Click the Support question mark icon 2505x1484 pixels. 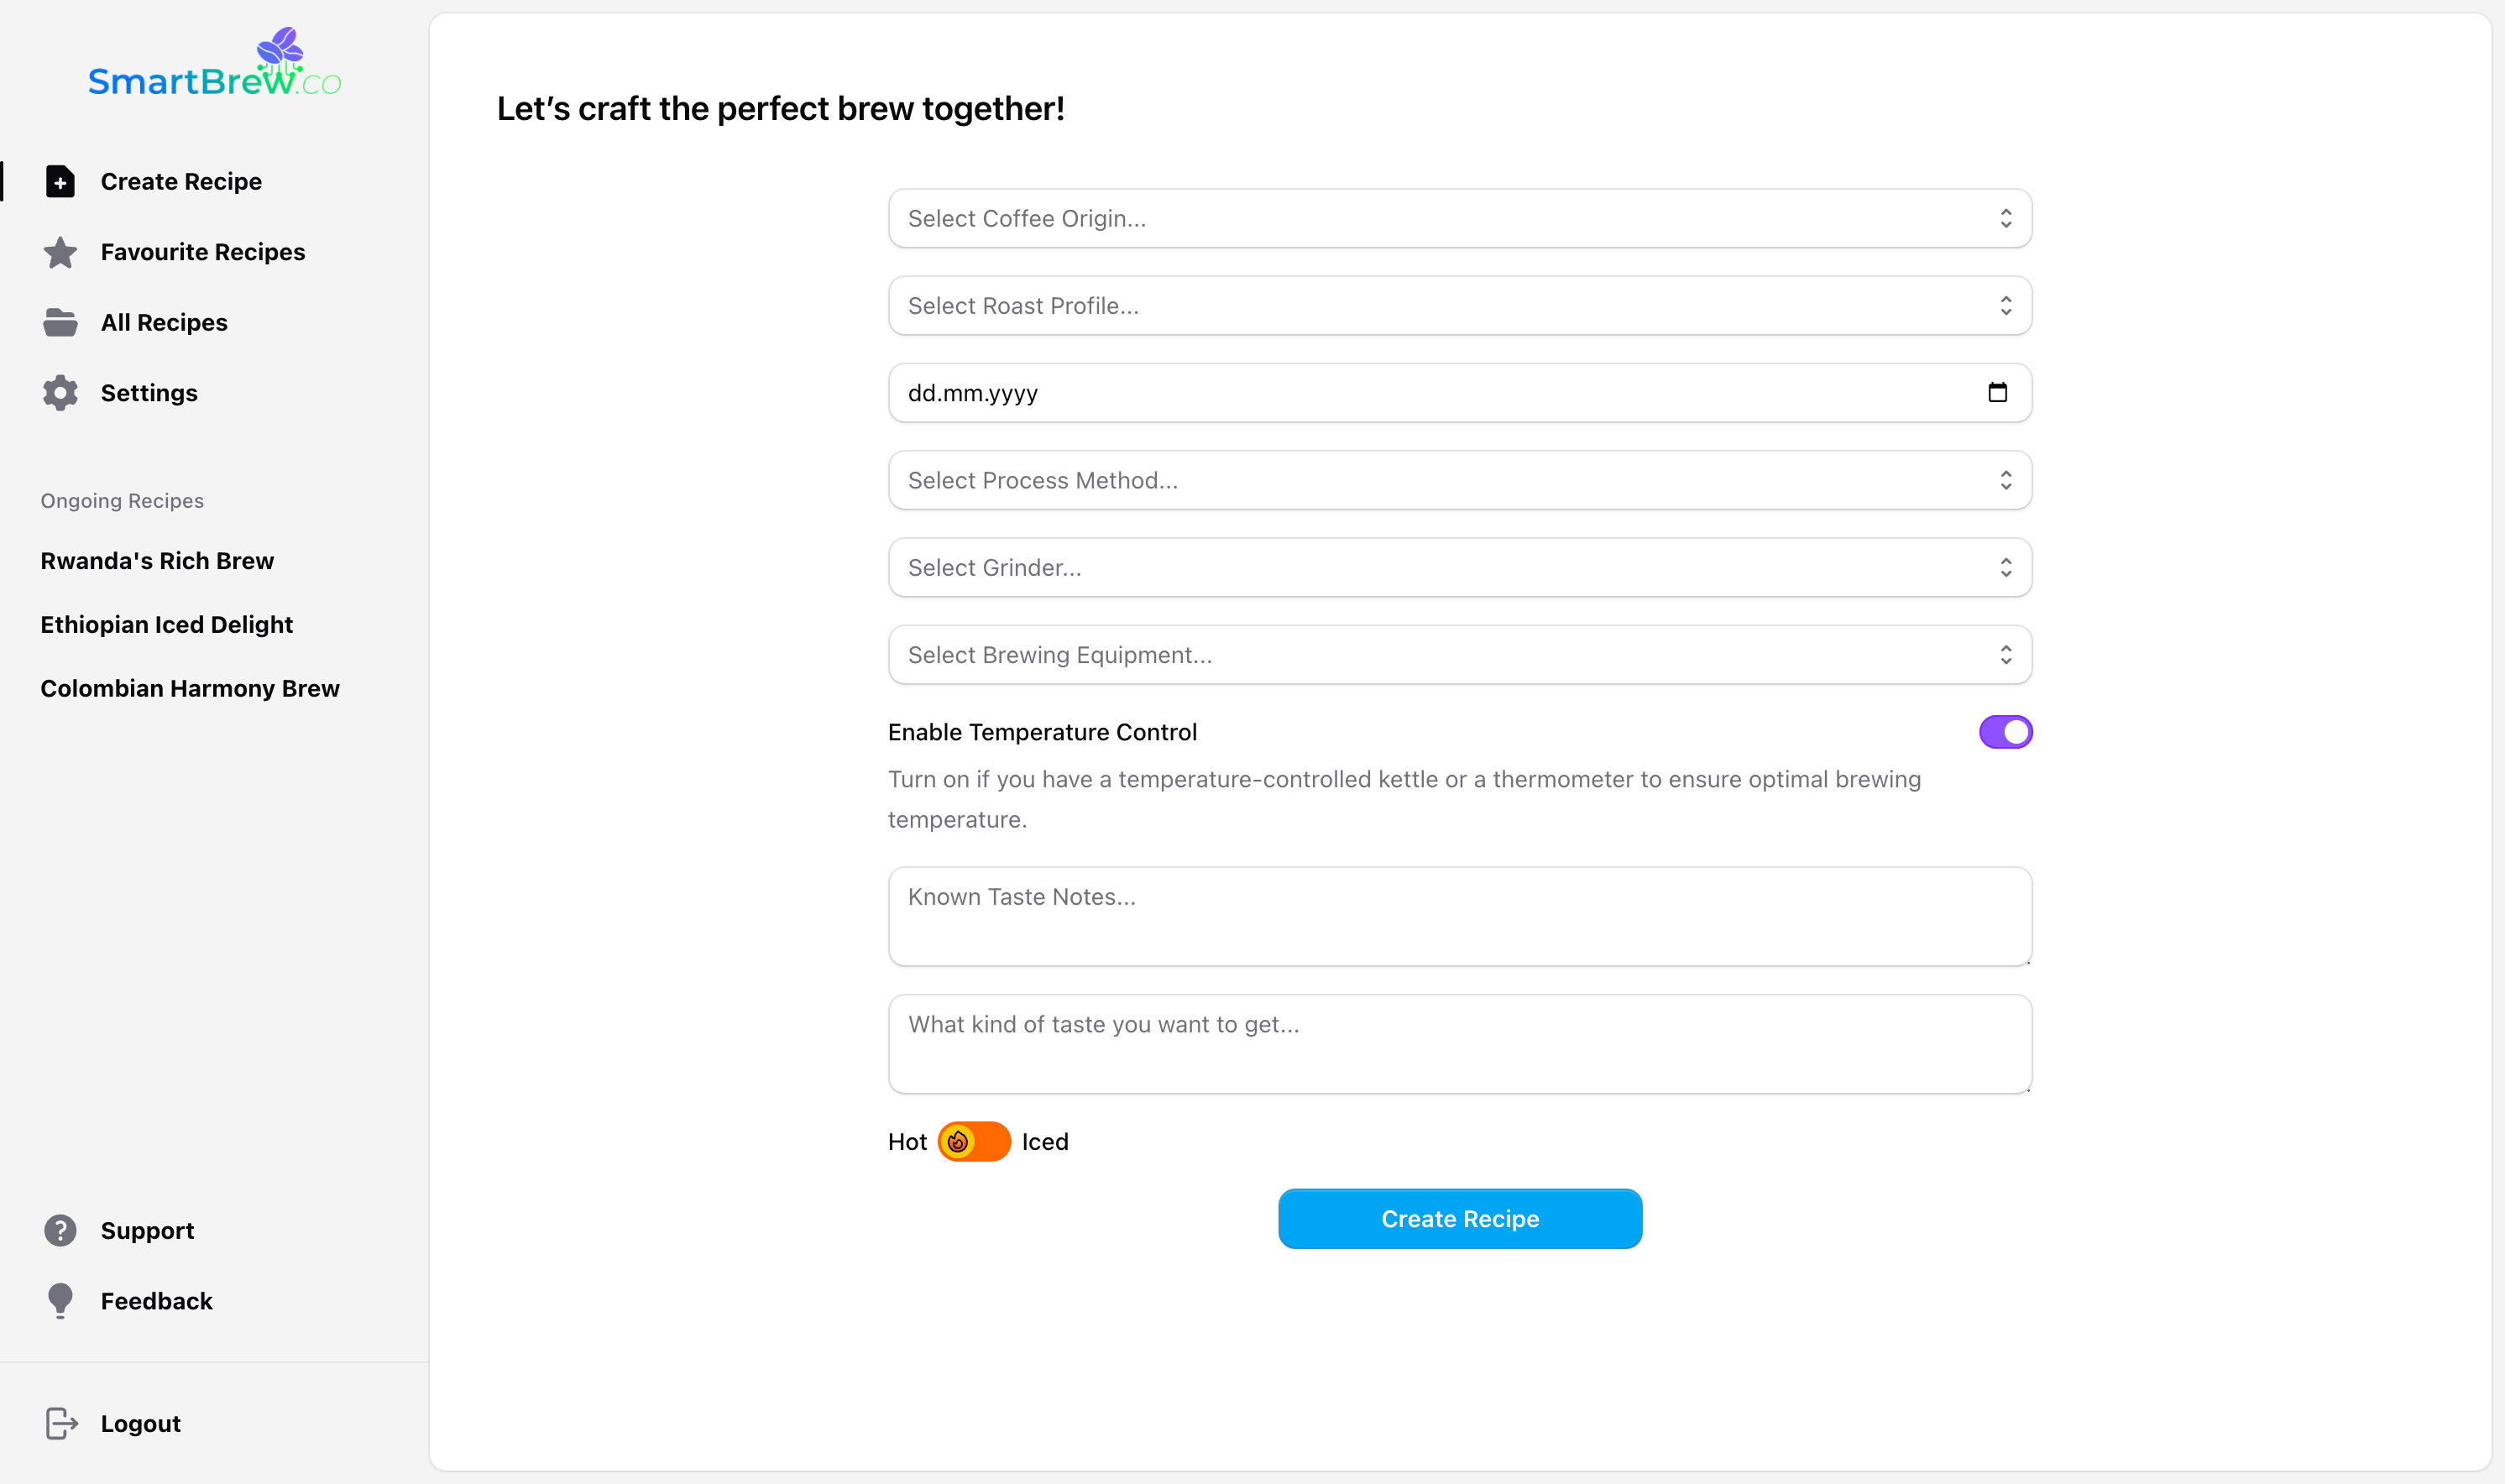[x=60, y=1230]
